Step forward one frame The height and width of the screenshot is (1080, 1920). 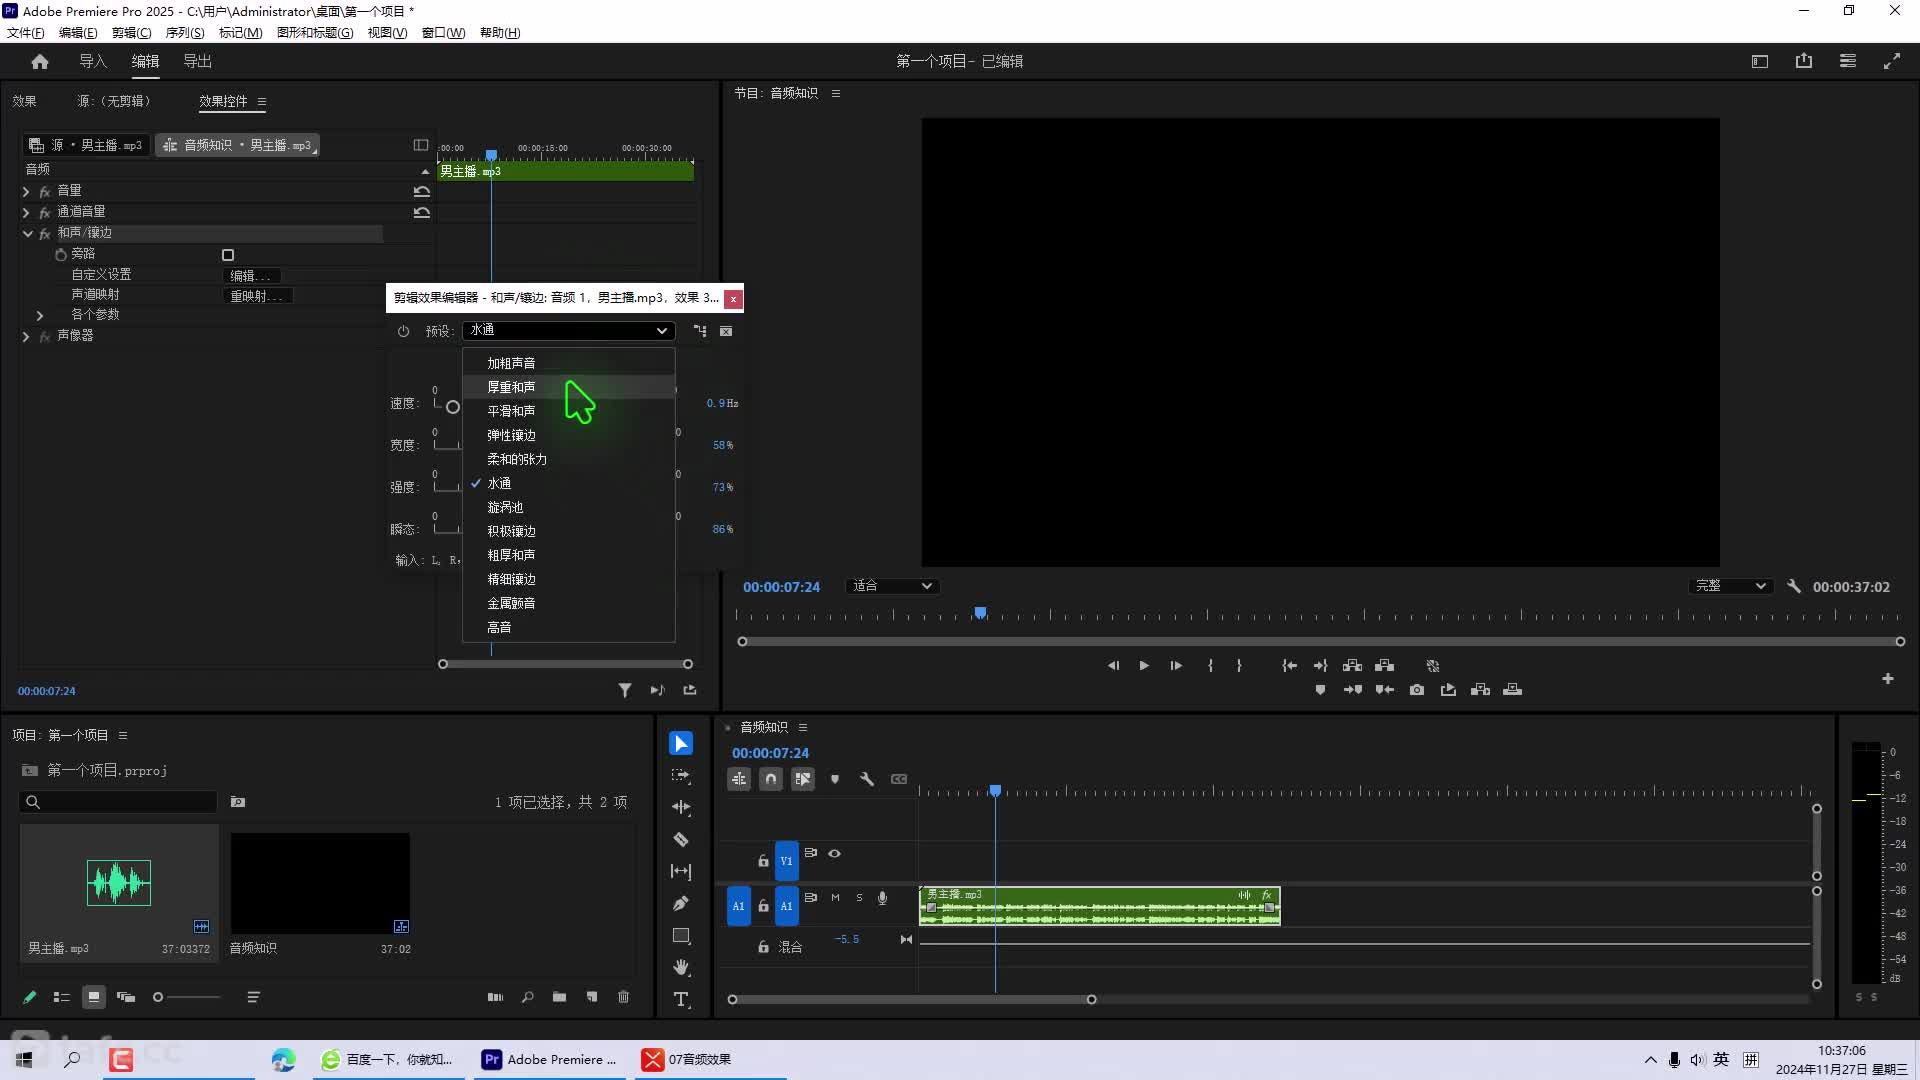tap(1176, 665)
